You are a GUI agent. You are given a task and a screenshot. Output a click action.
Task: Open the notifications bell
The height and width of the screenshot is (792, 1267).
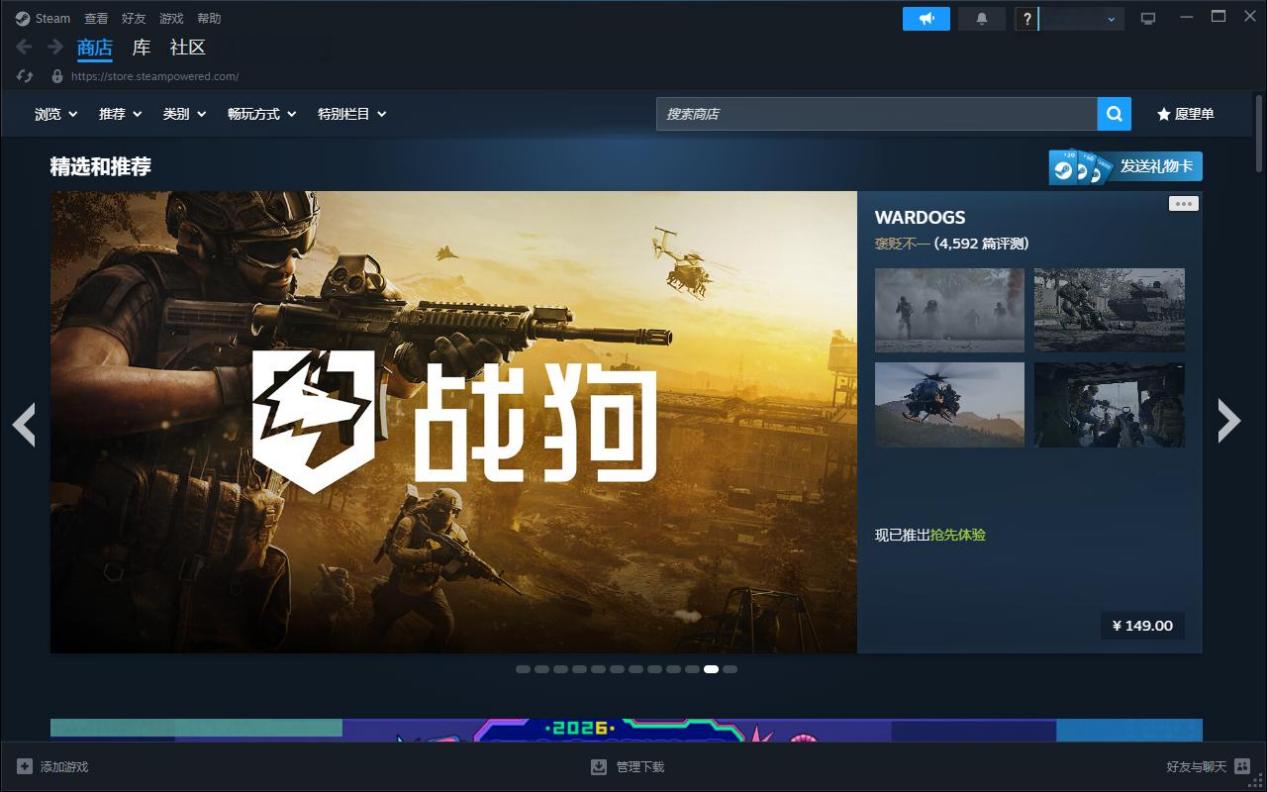982,18
